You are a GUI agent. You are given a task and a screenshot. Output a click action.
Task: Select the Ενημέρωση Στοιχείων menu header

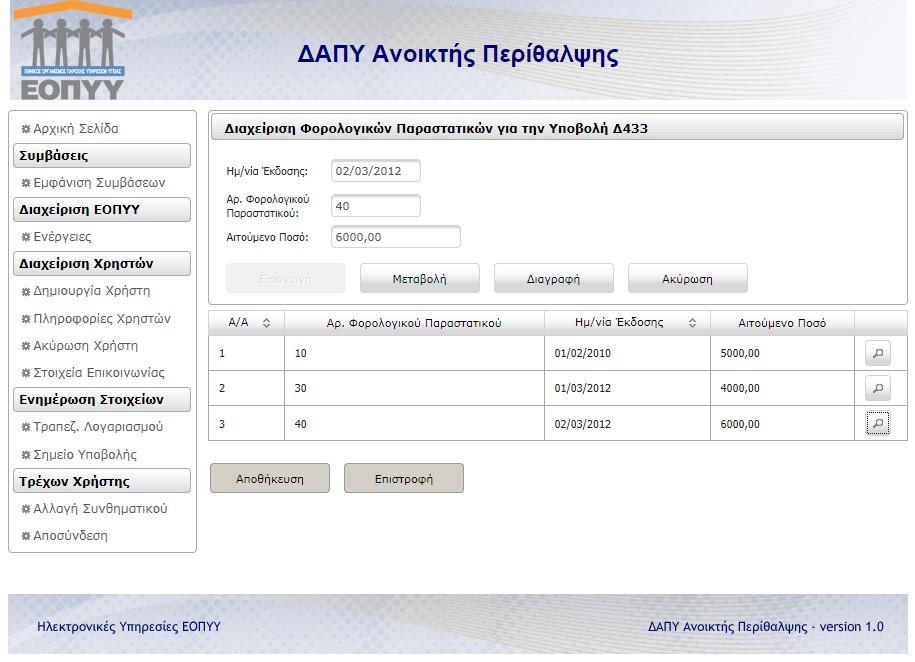(x=102, y=400)
